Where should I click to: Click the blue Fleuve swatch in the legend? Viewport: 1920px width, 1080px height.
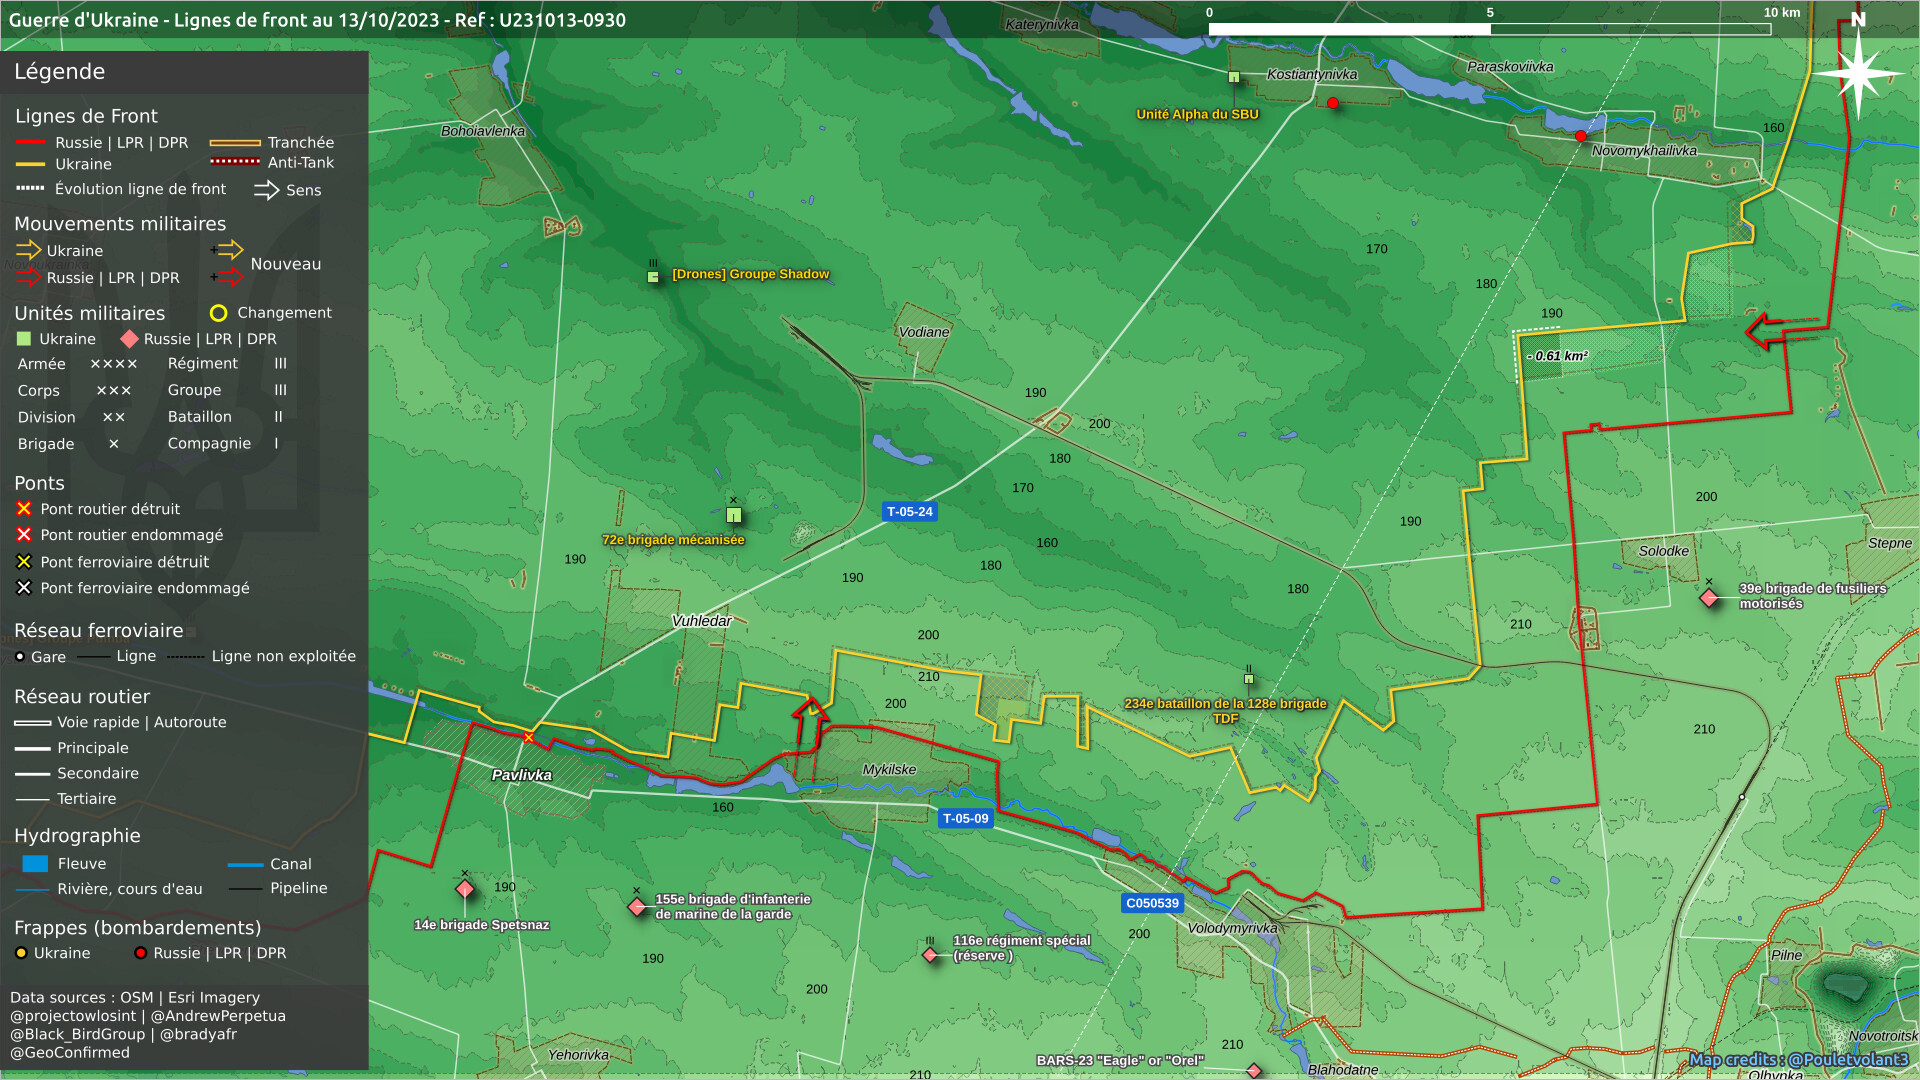pos(35,864)
